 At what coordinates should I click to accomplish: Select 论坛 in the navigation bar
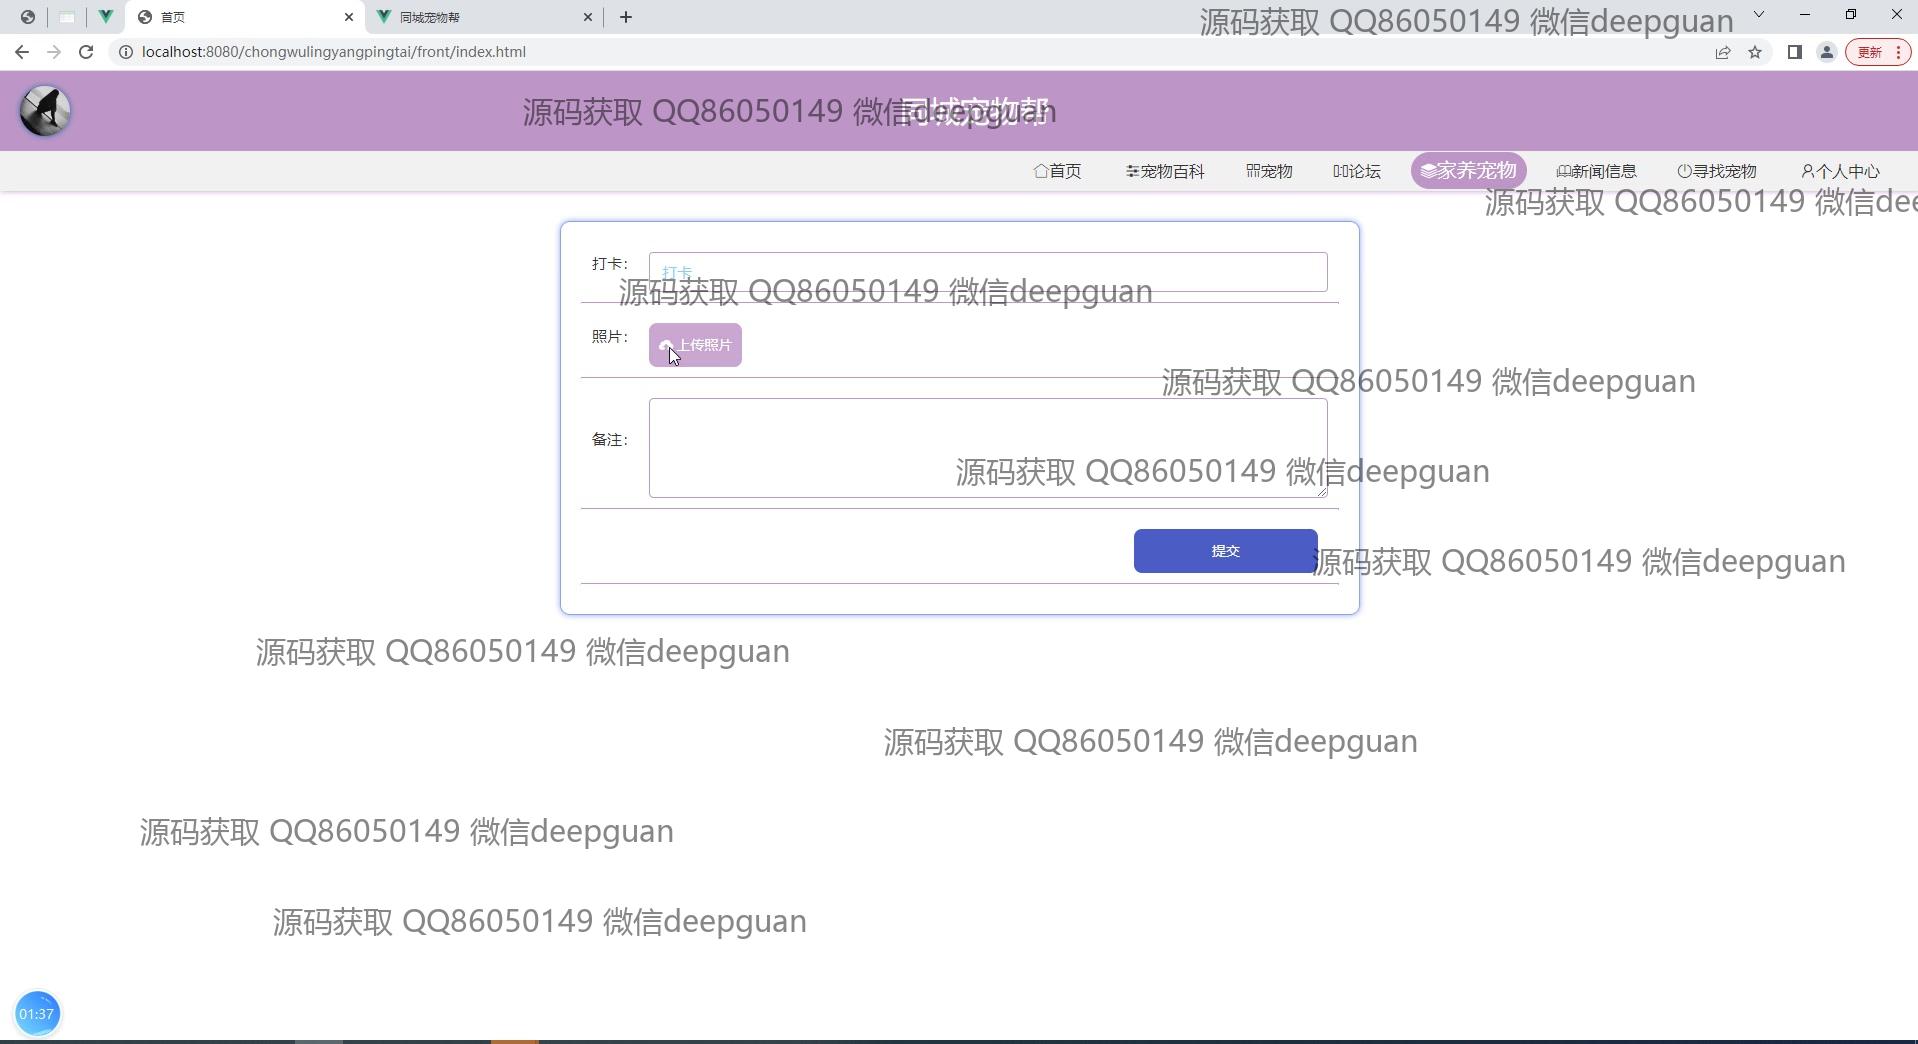tap(1357, 171)
